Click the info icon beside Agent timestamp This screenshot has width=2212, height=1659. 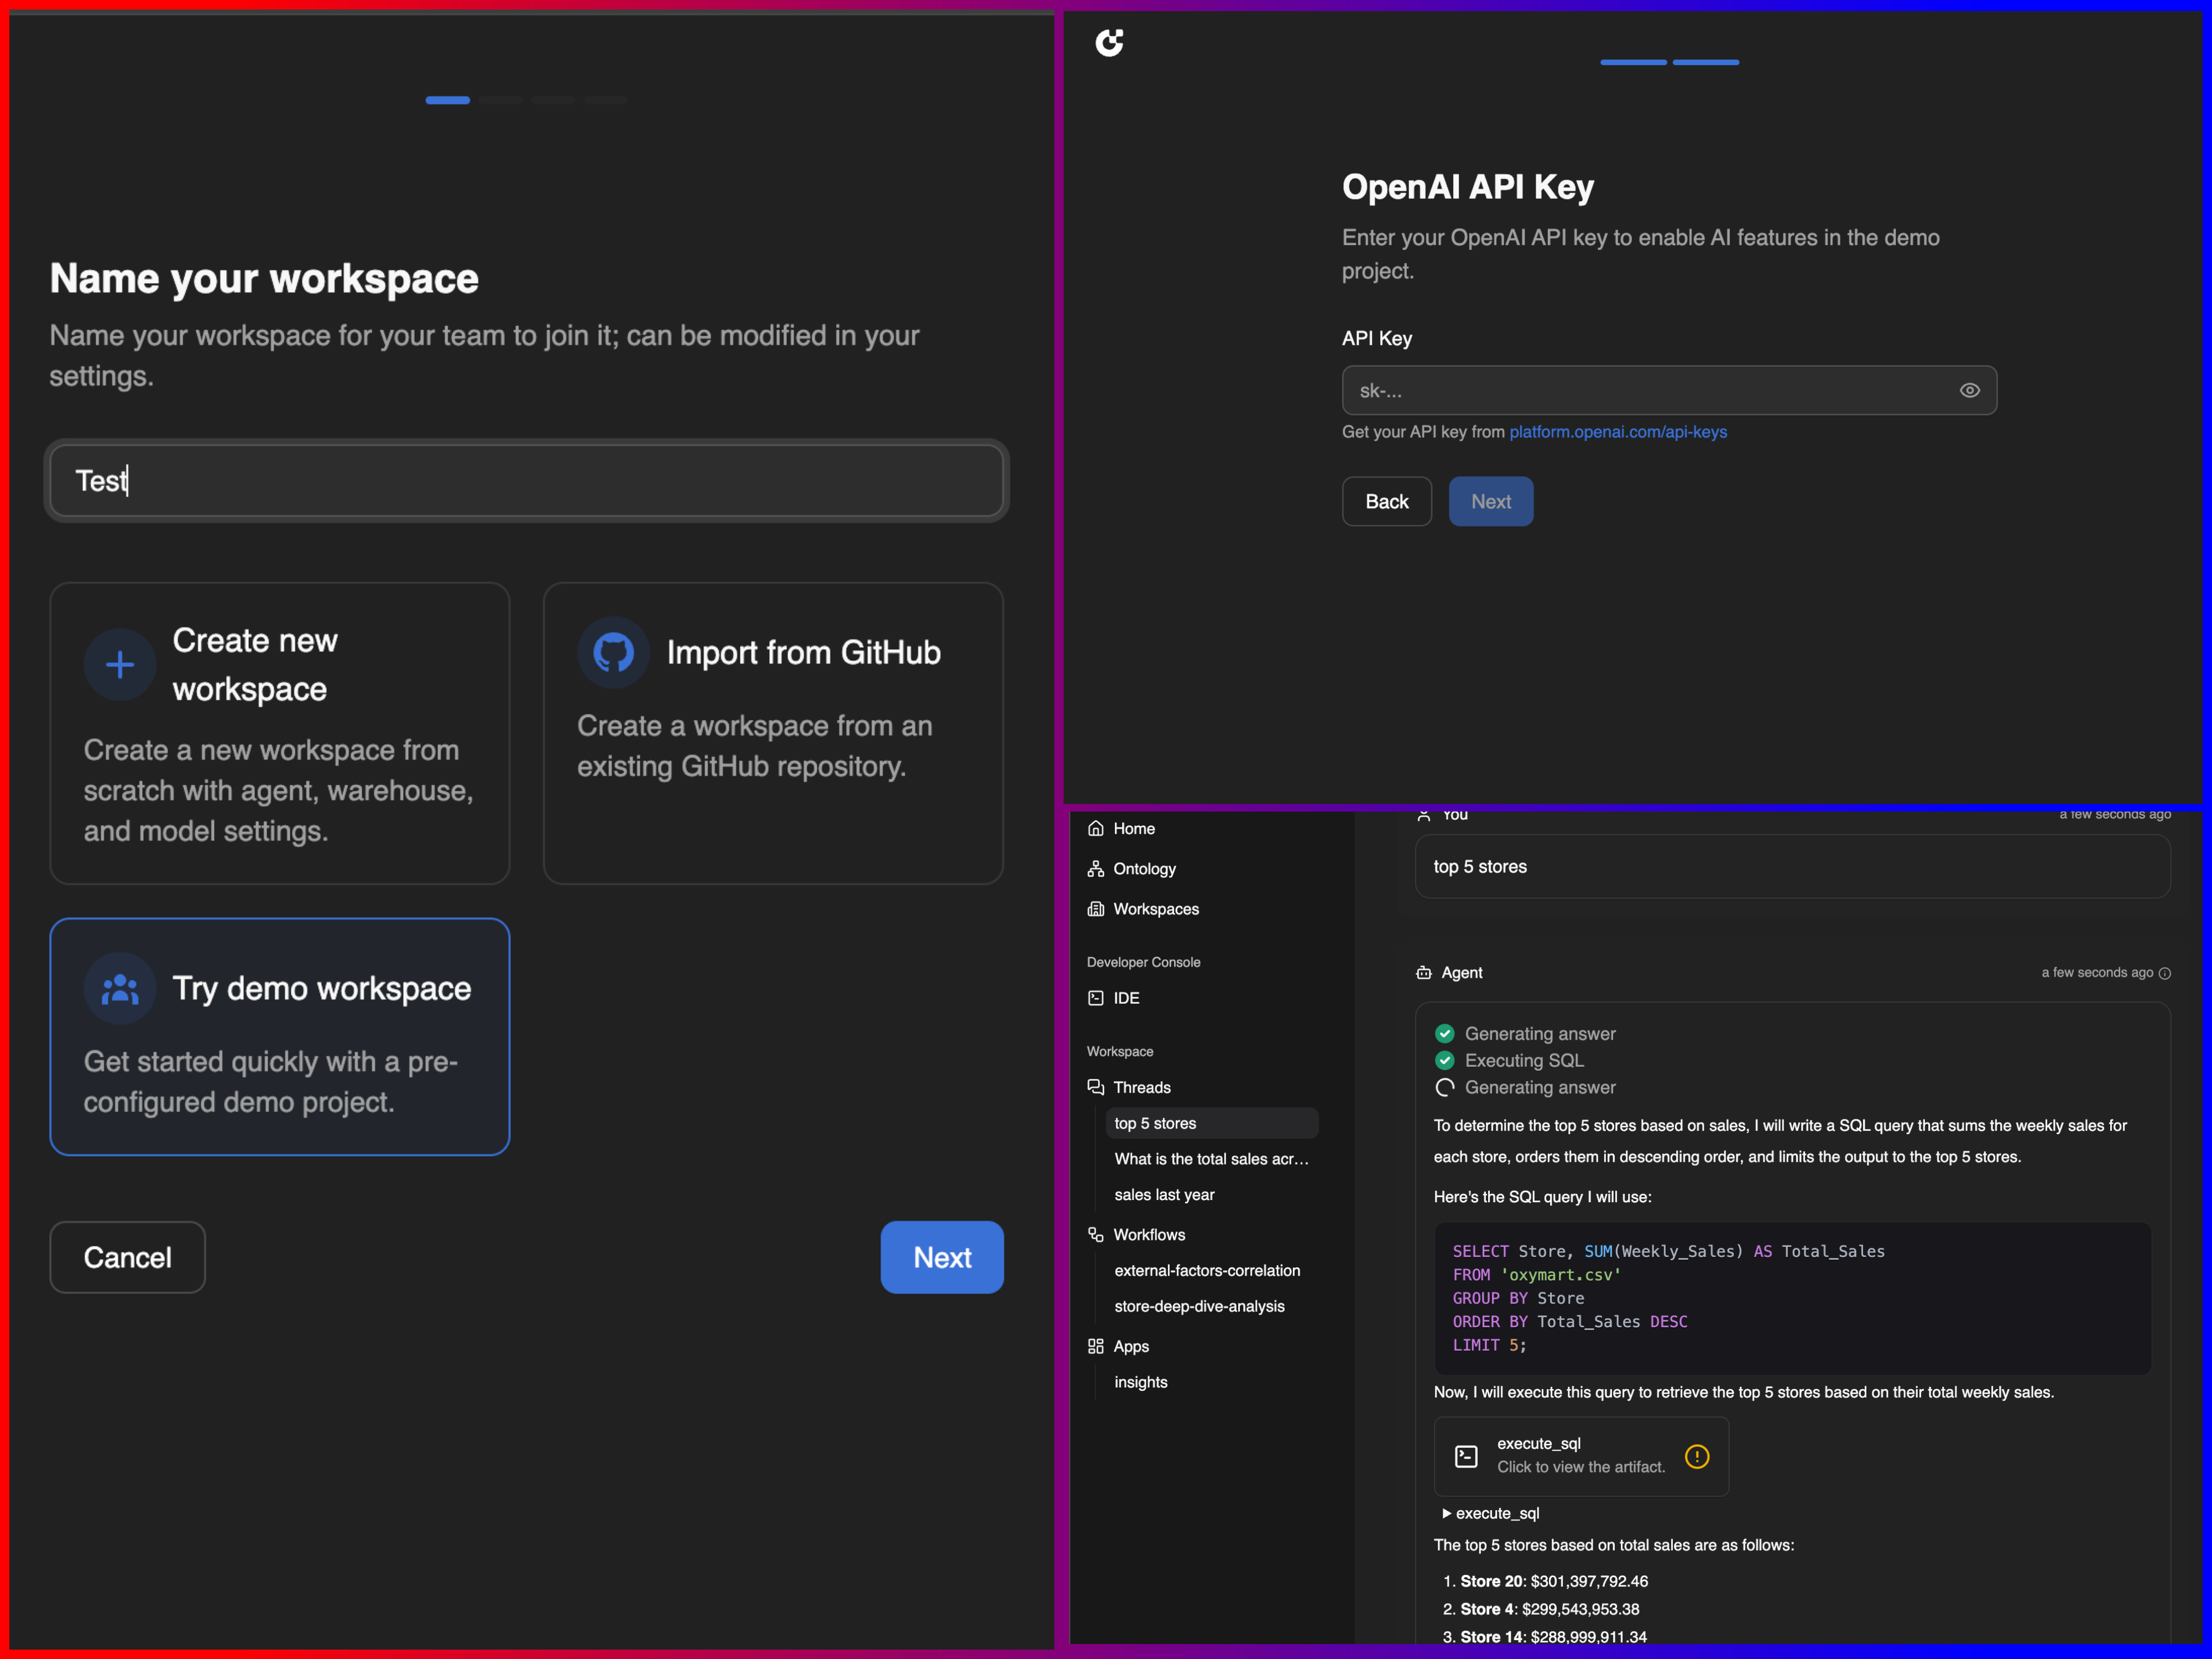pyautogui.click(x=2165, y=973)
